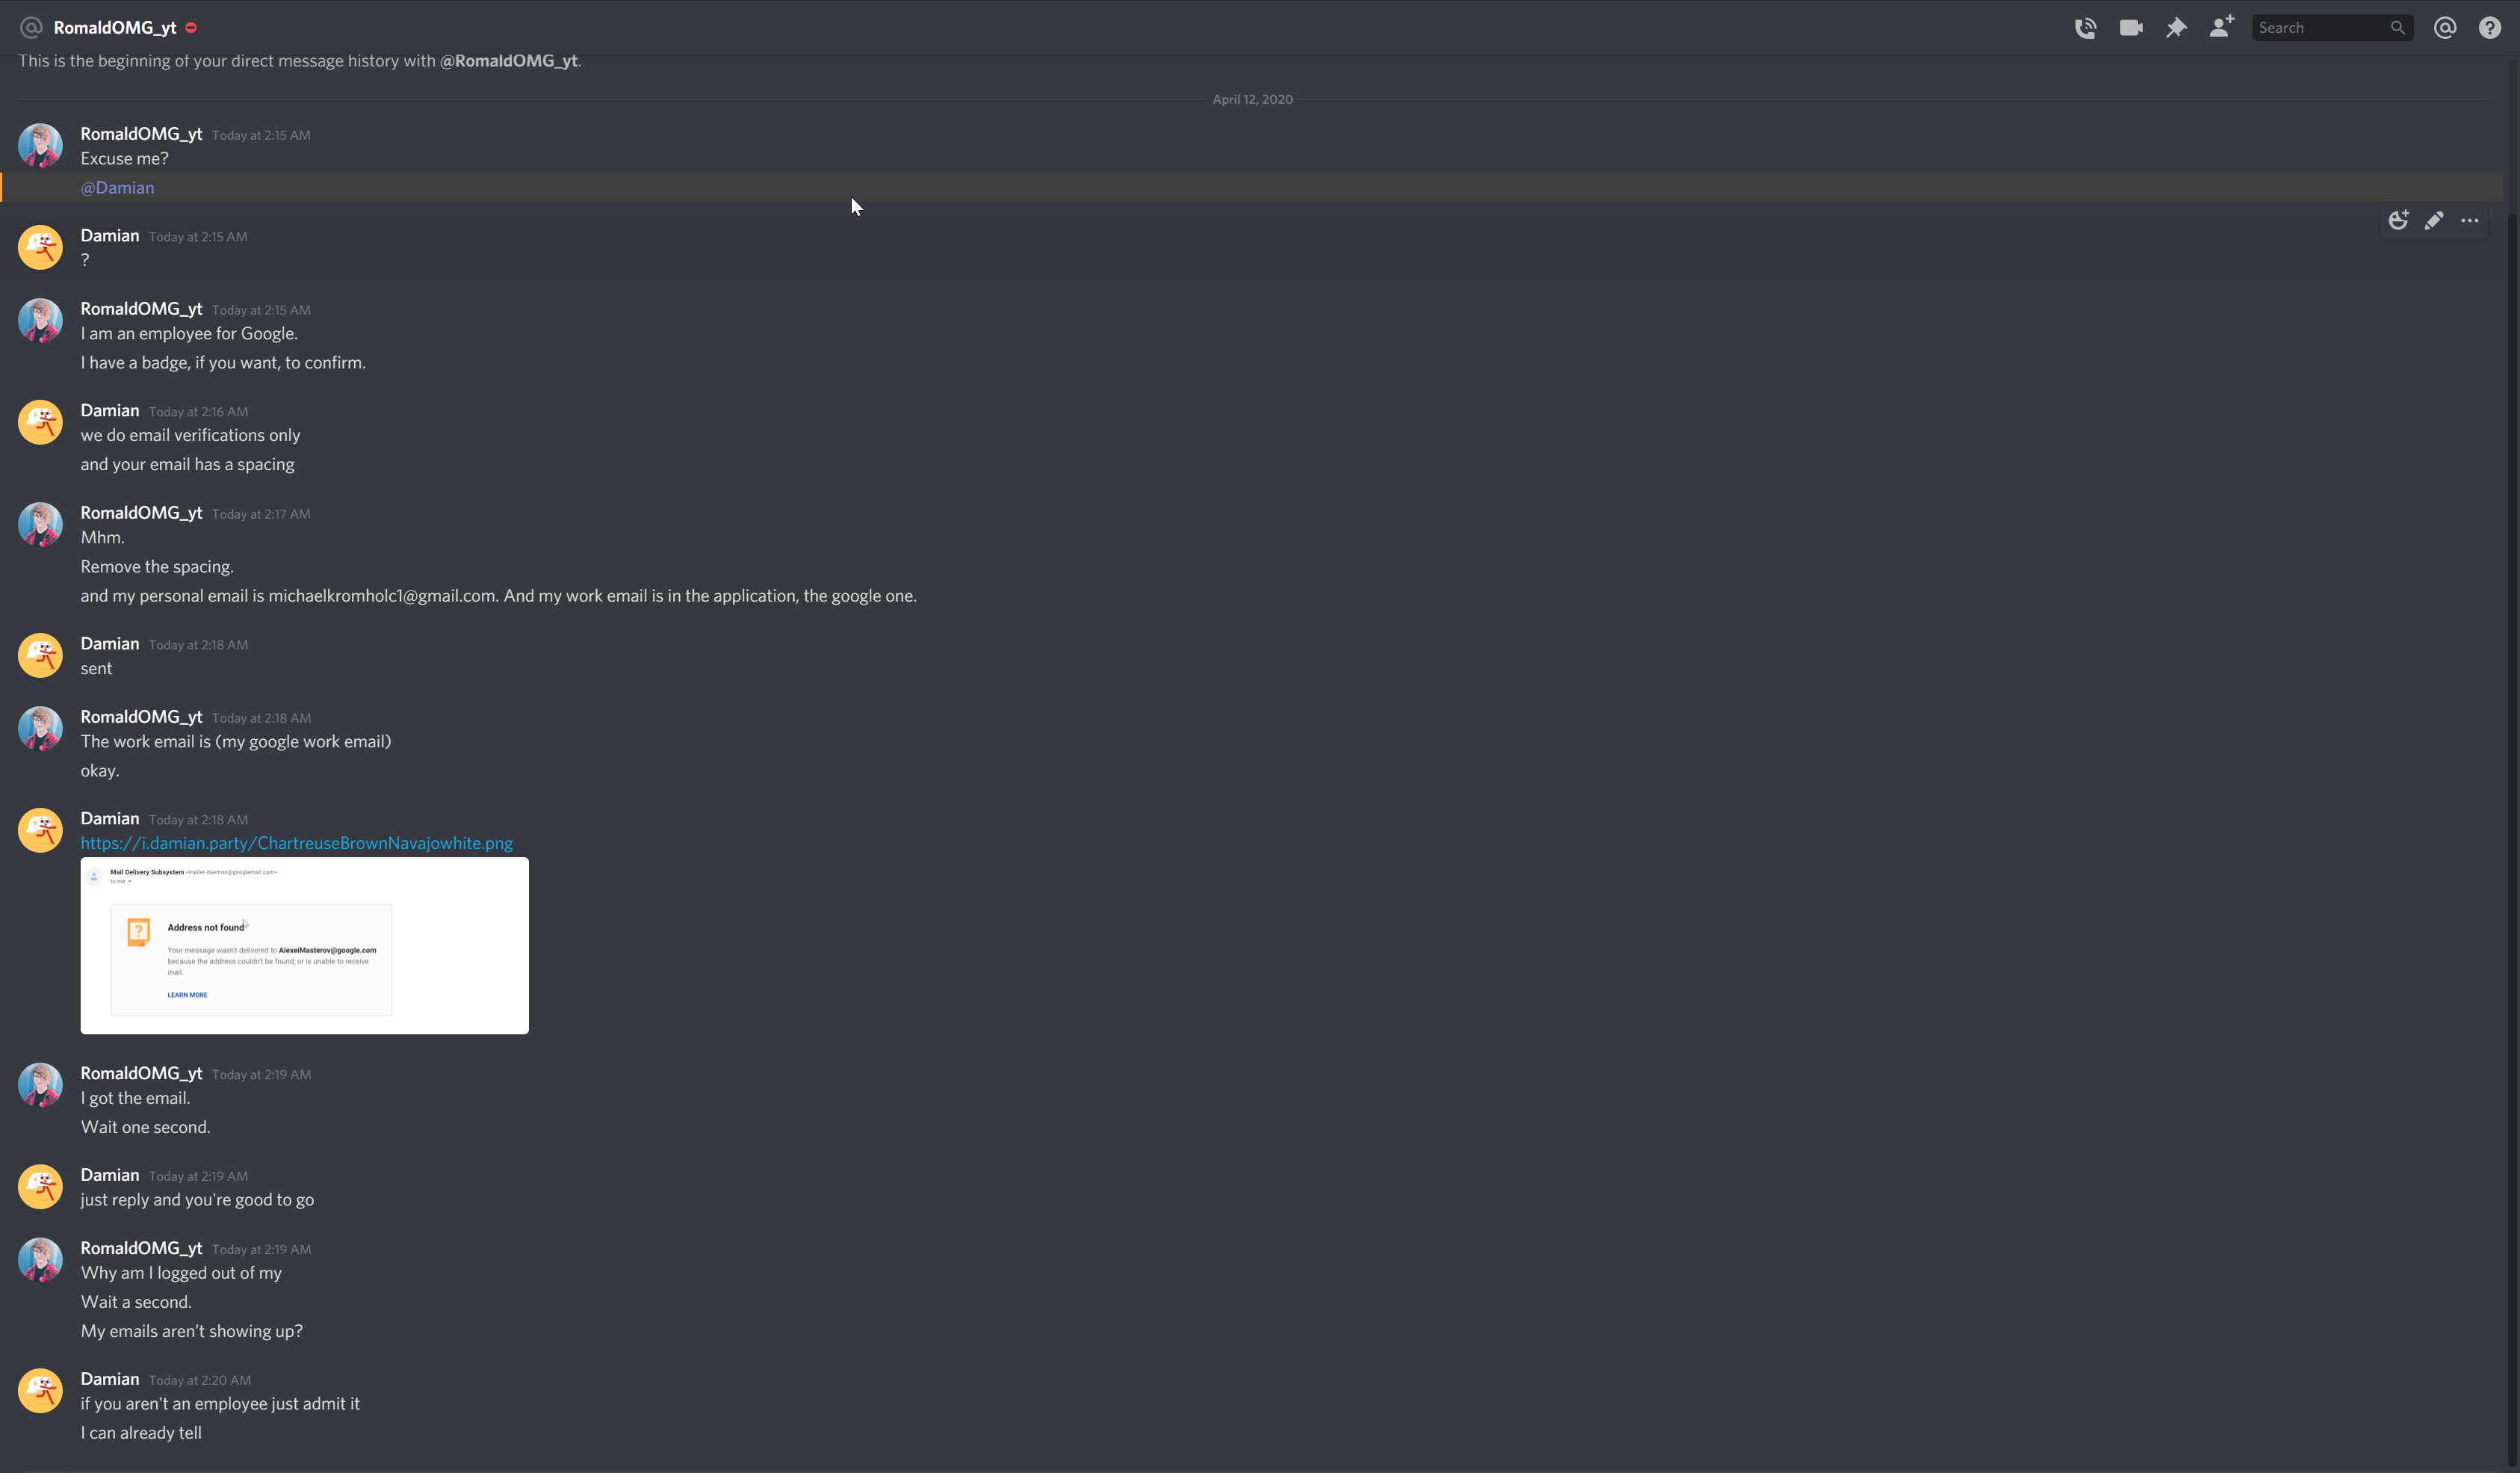Viewport: 2520px width, 1473px height.
Task: Start a voice call with RomaldOMG_yt
Action: [2085, 28]
